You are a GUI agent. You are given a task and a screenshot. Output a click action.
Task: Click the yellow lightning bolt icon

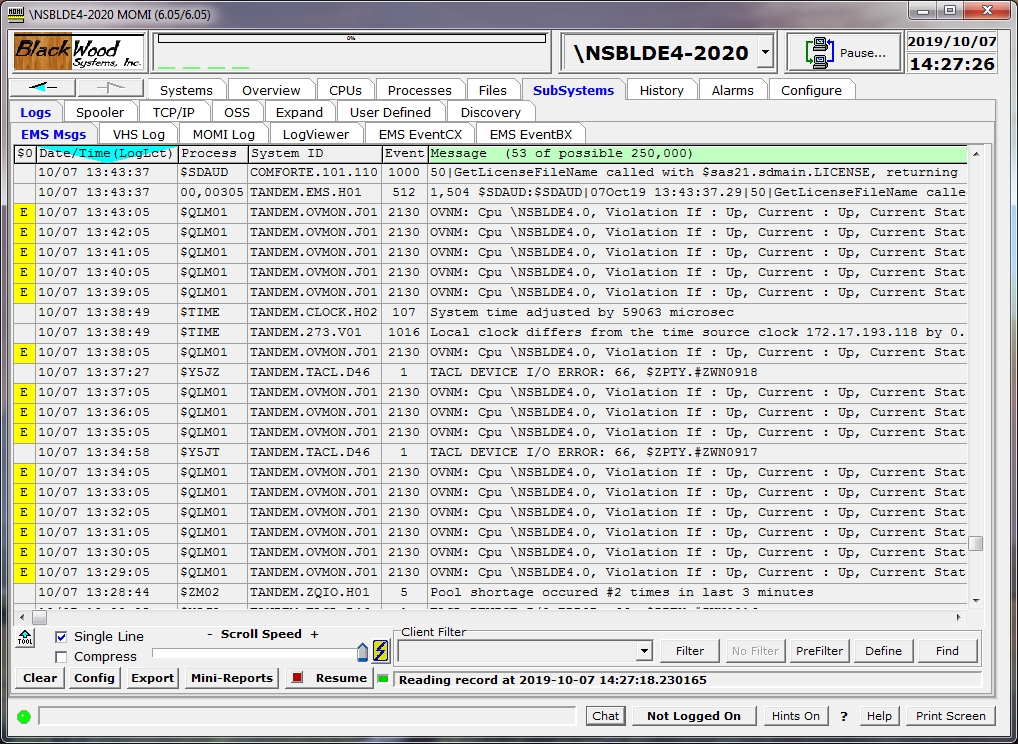380,651
